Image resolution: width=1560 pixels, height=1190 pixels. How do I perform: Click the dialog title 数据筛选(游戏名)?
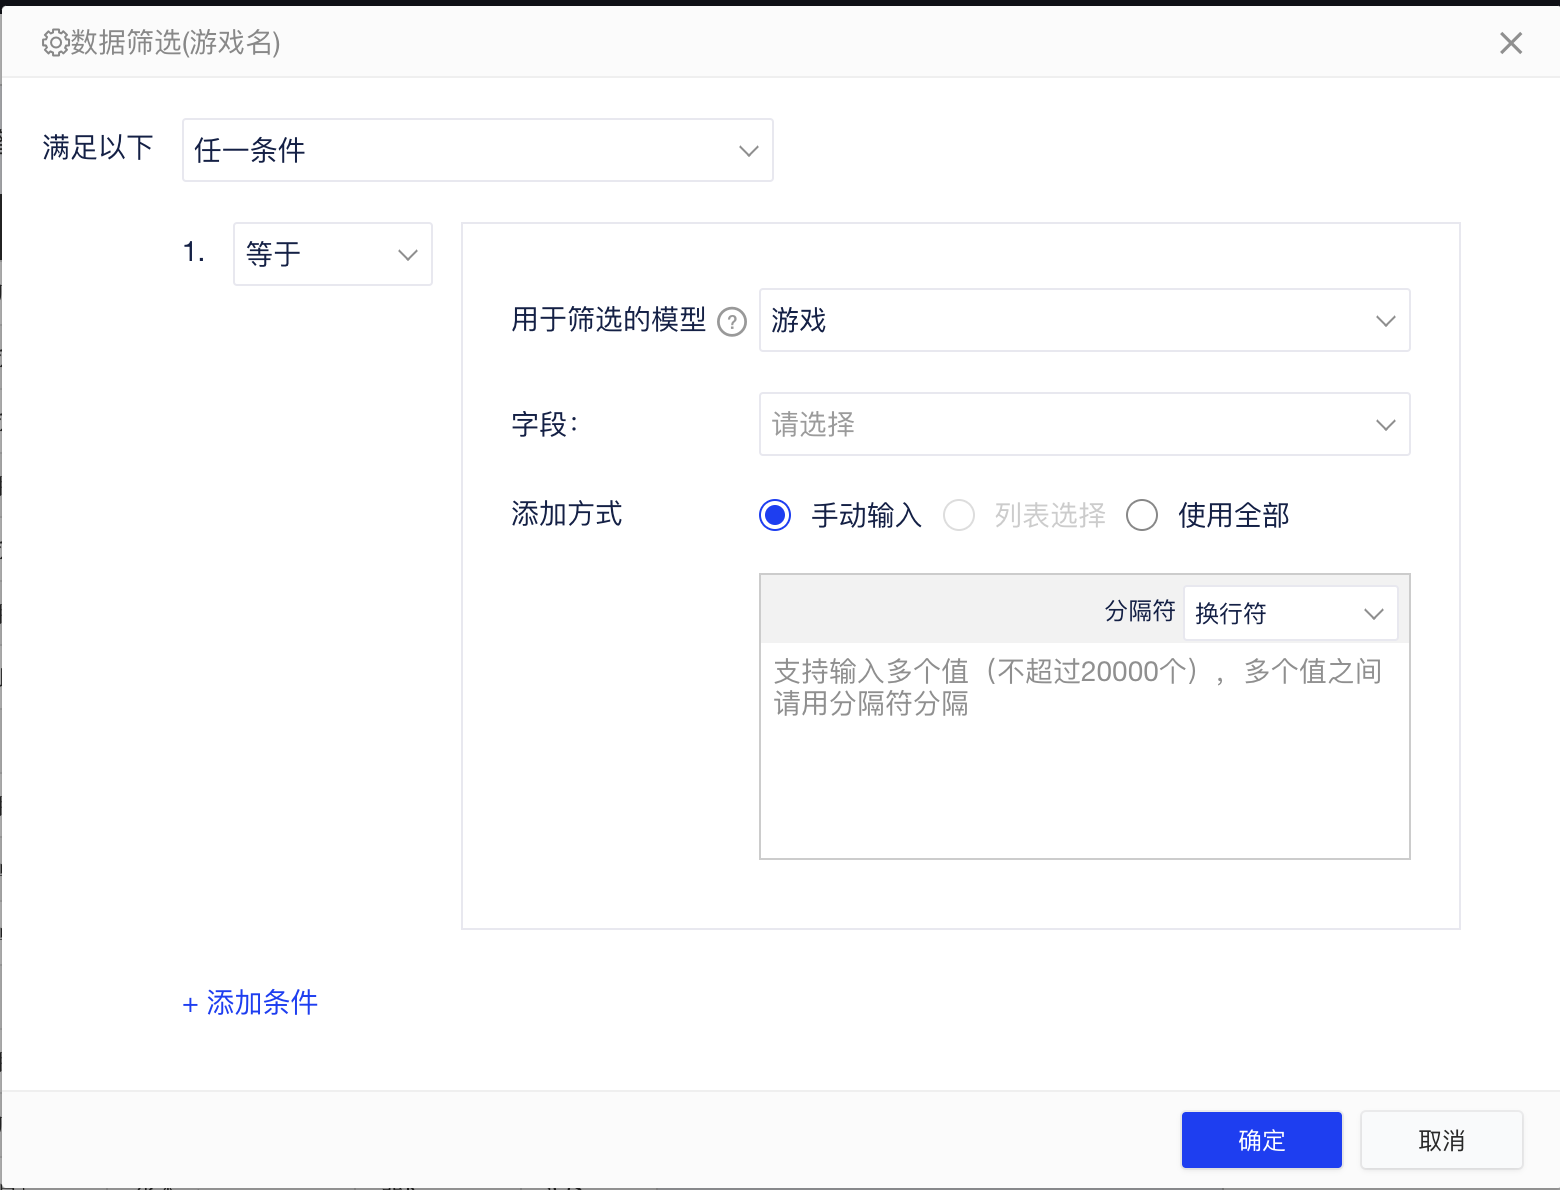[173, 43]
